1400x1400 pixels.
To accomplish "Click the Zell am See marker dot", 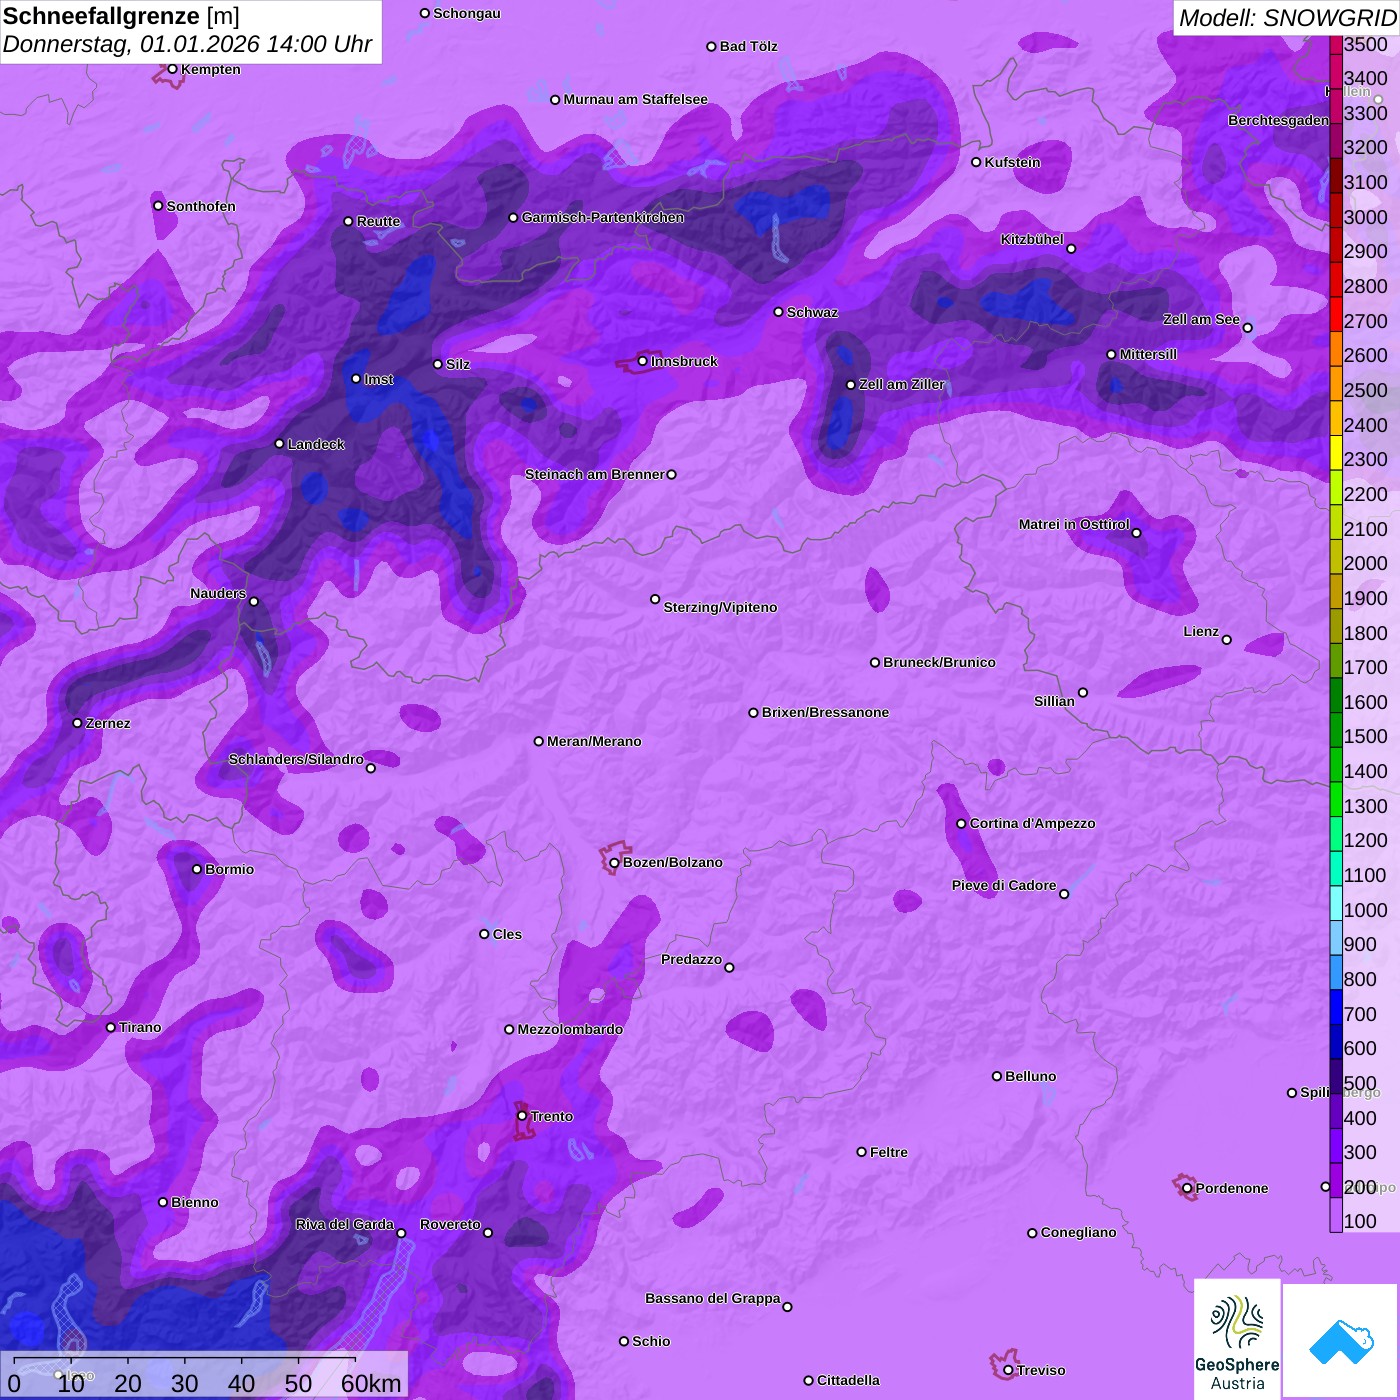I will [1247, 328].
